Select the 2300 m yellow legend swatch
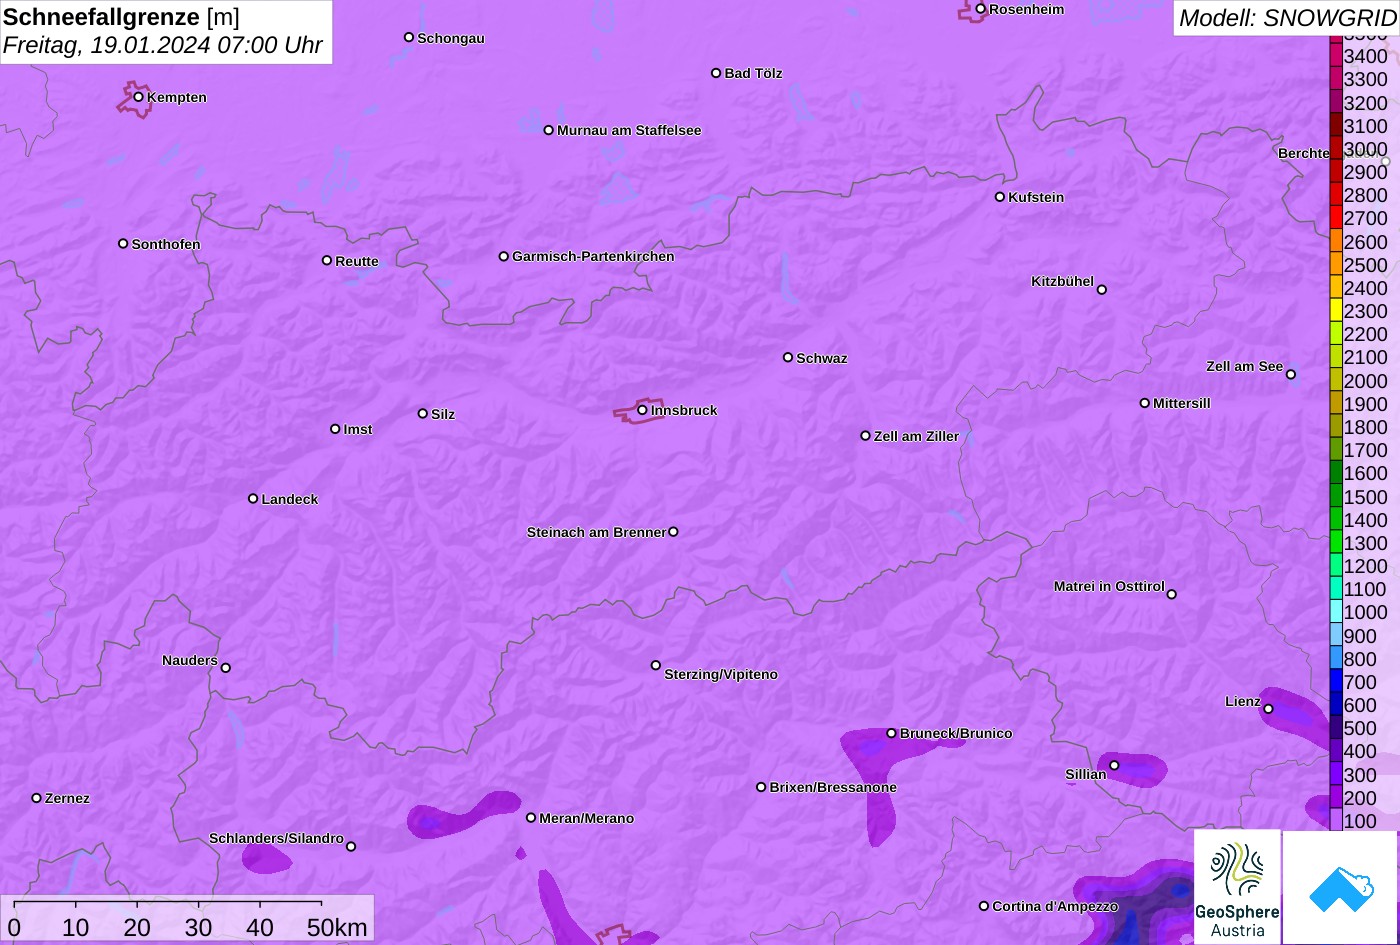Image resolution: width=1400 pixels, height=945 pixels. pos(1336,311)
